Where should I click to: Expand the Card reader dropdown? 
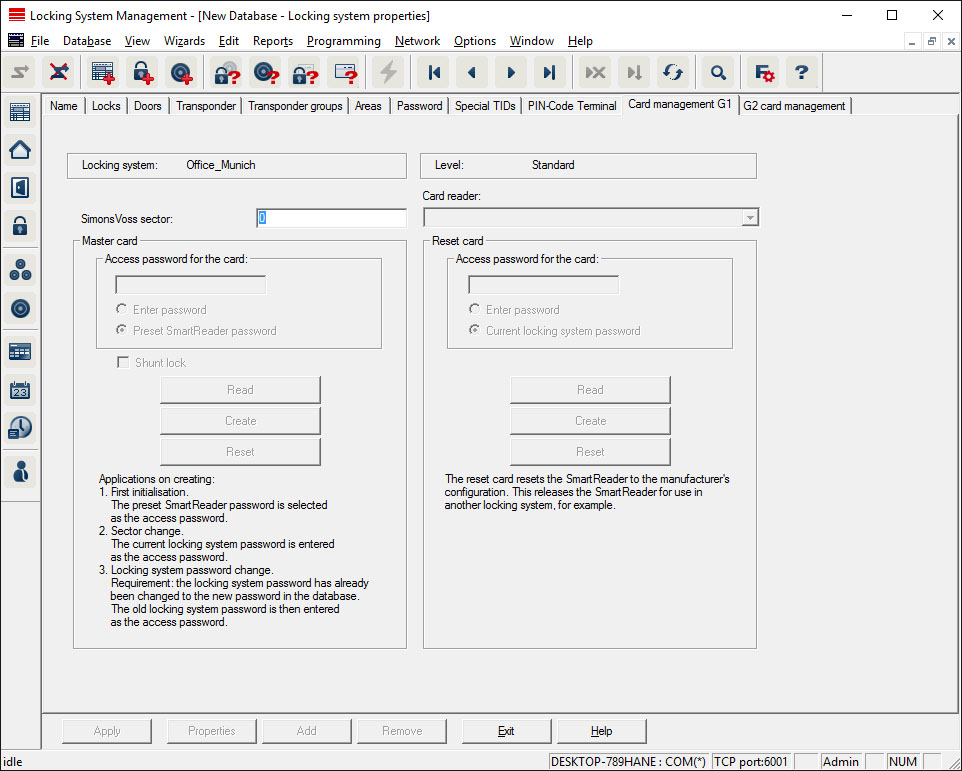tap(749, 218)
